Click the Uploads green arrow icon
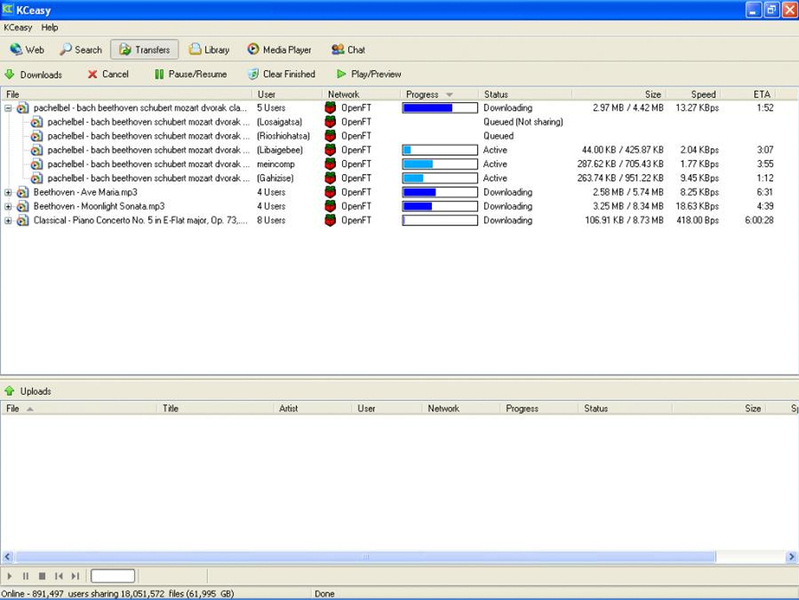The height and width of the screenshot is (600, 799). tap(10, 391)
